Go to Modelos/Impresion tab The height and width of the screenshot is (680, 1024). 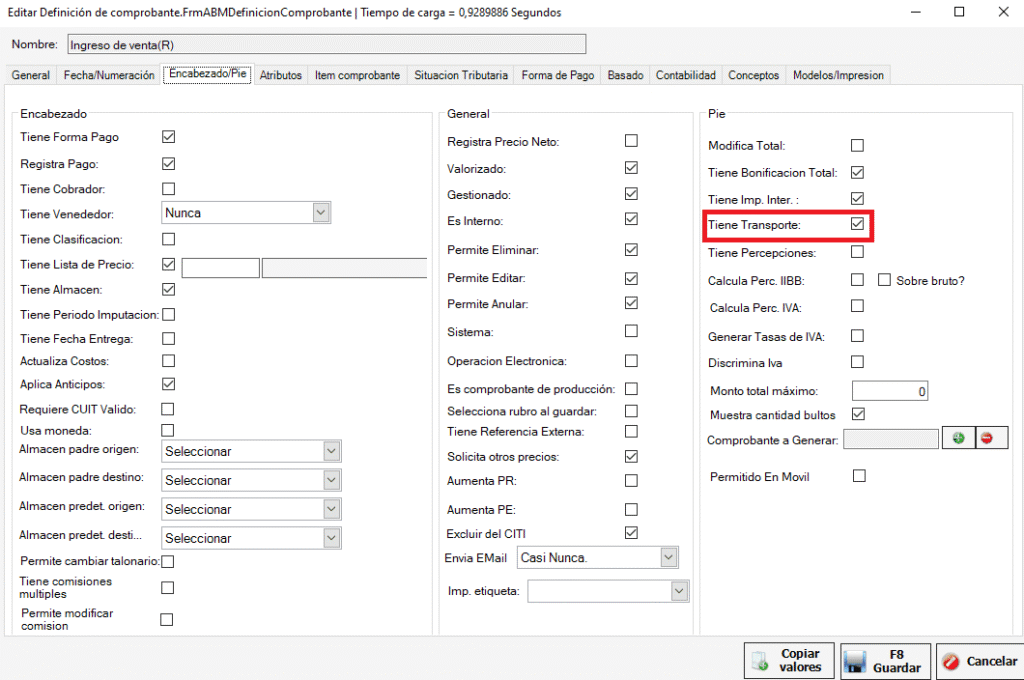pos(837,75)
